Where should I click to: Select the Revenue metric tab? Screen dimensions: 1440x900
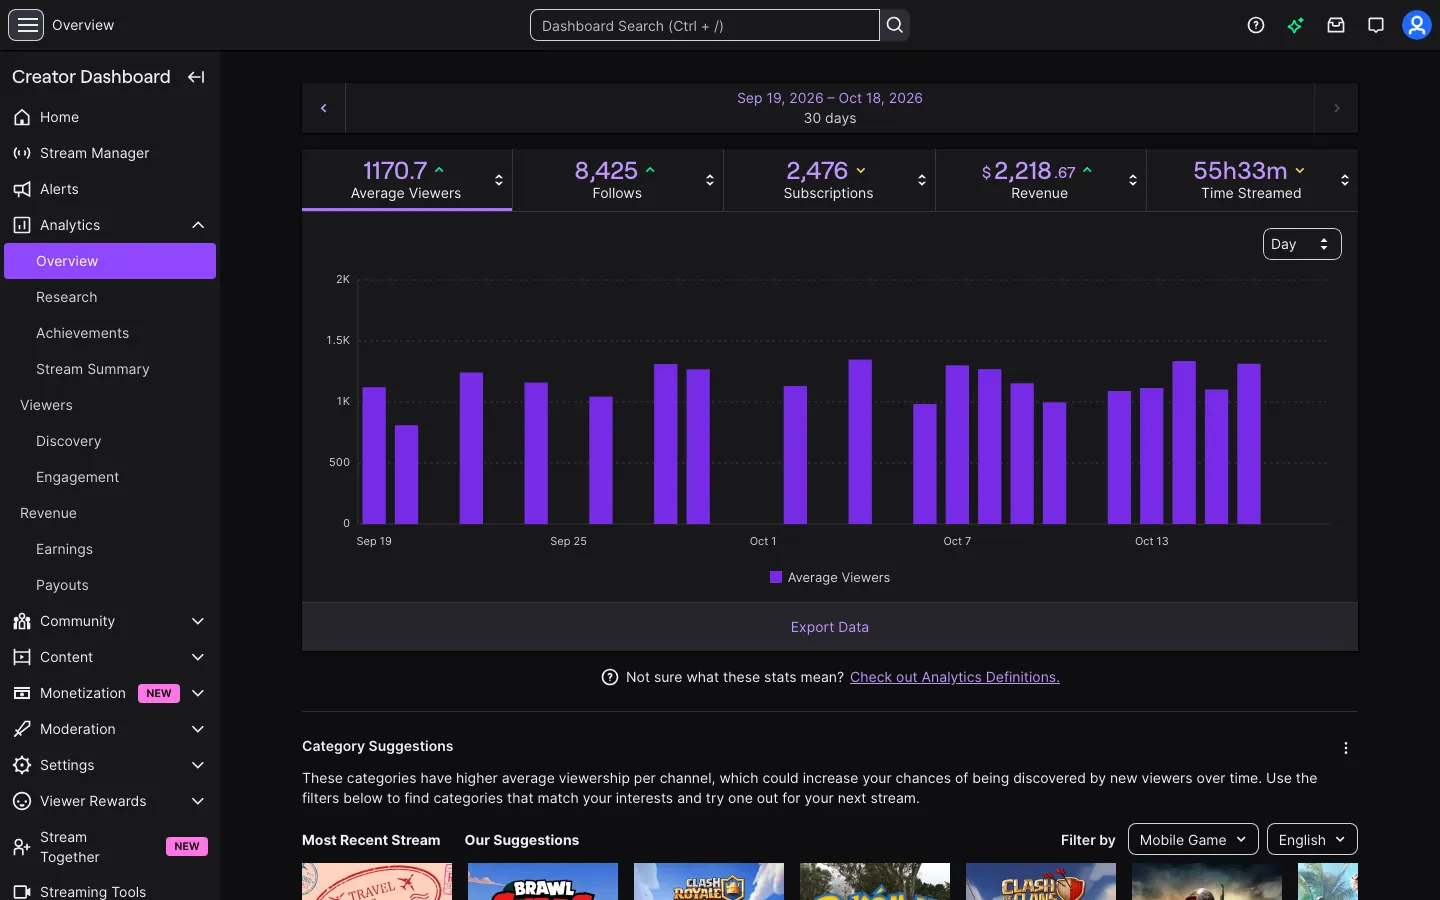(1041, 180)
